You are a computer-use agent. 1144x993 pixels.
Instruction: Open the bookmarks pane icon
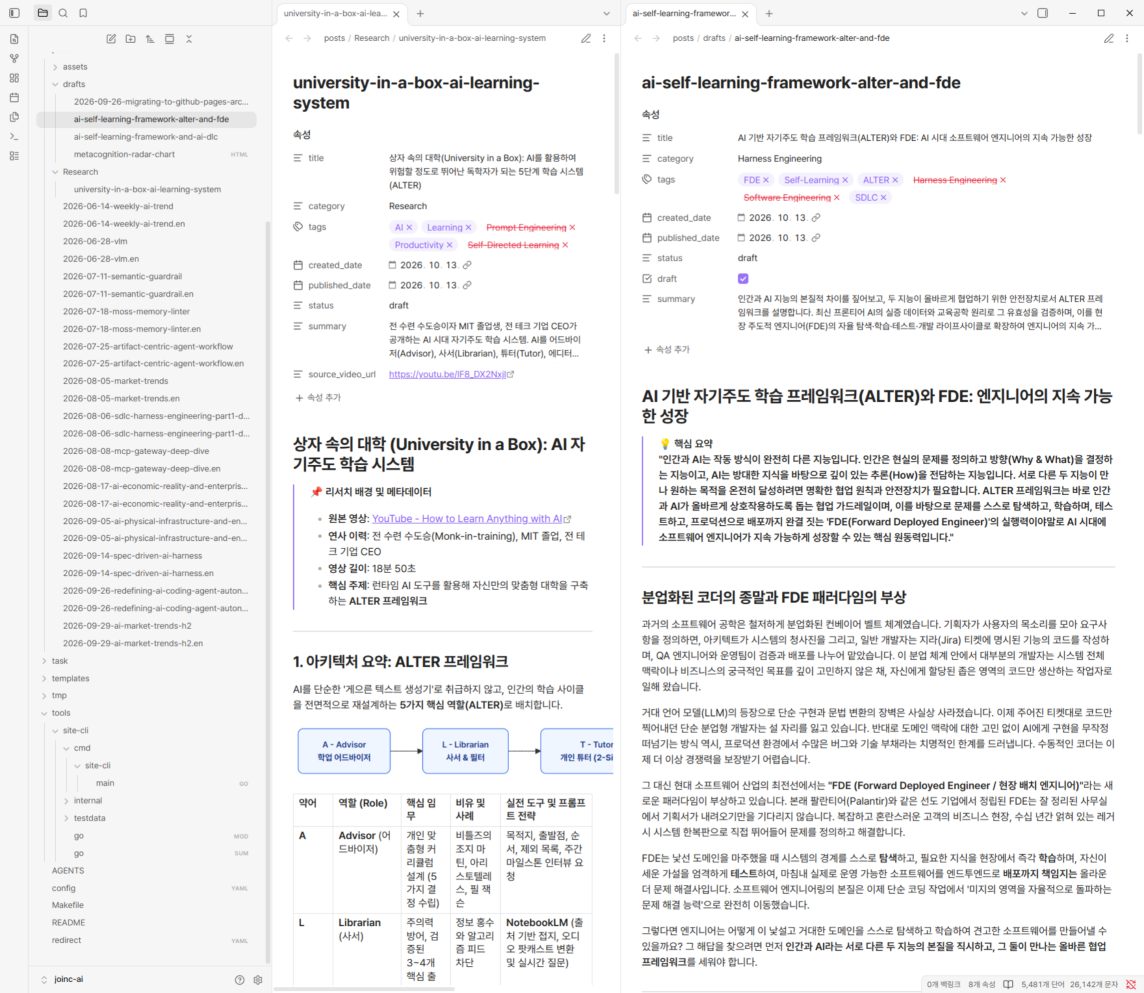coord(83,13)
